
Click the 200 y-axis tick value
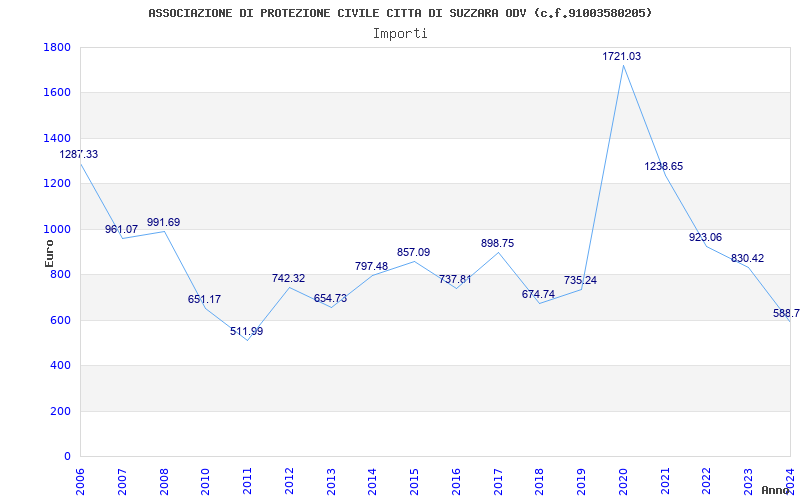pyautogui.click(x=61, y=411)
